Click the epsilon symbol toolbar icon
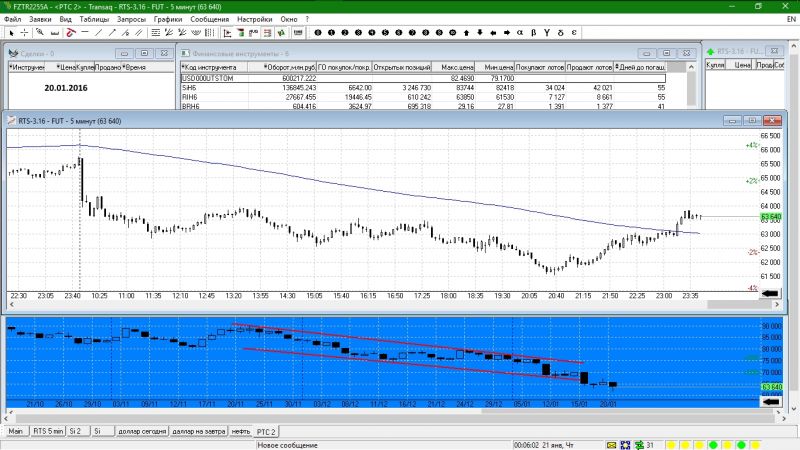The height and width of the screenshot is (450, 800). pos(574,33)
